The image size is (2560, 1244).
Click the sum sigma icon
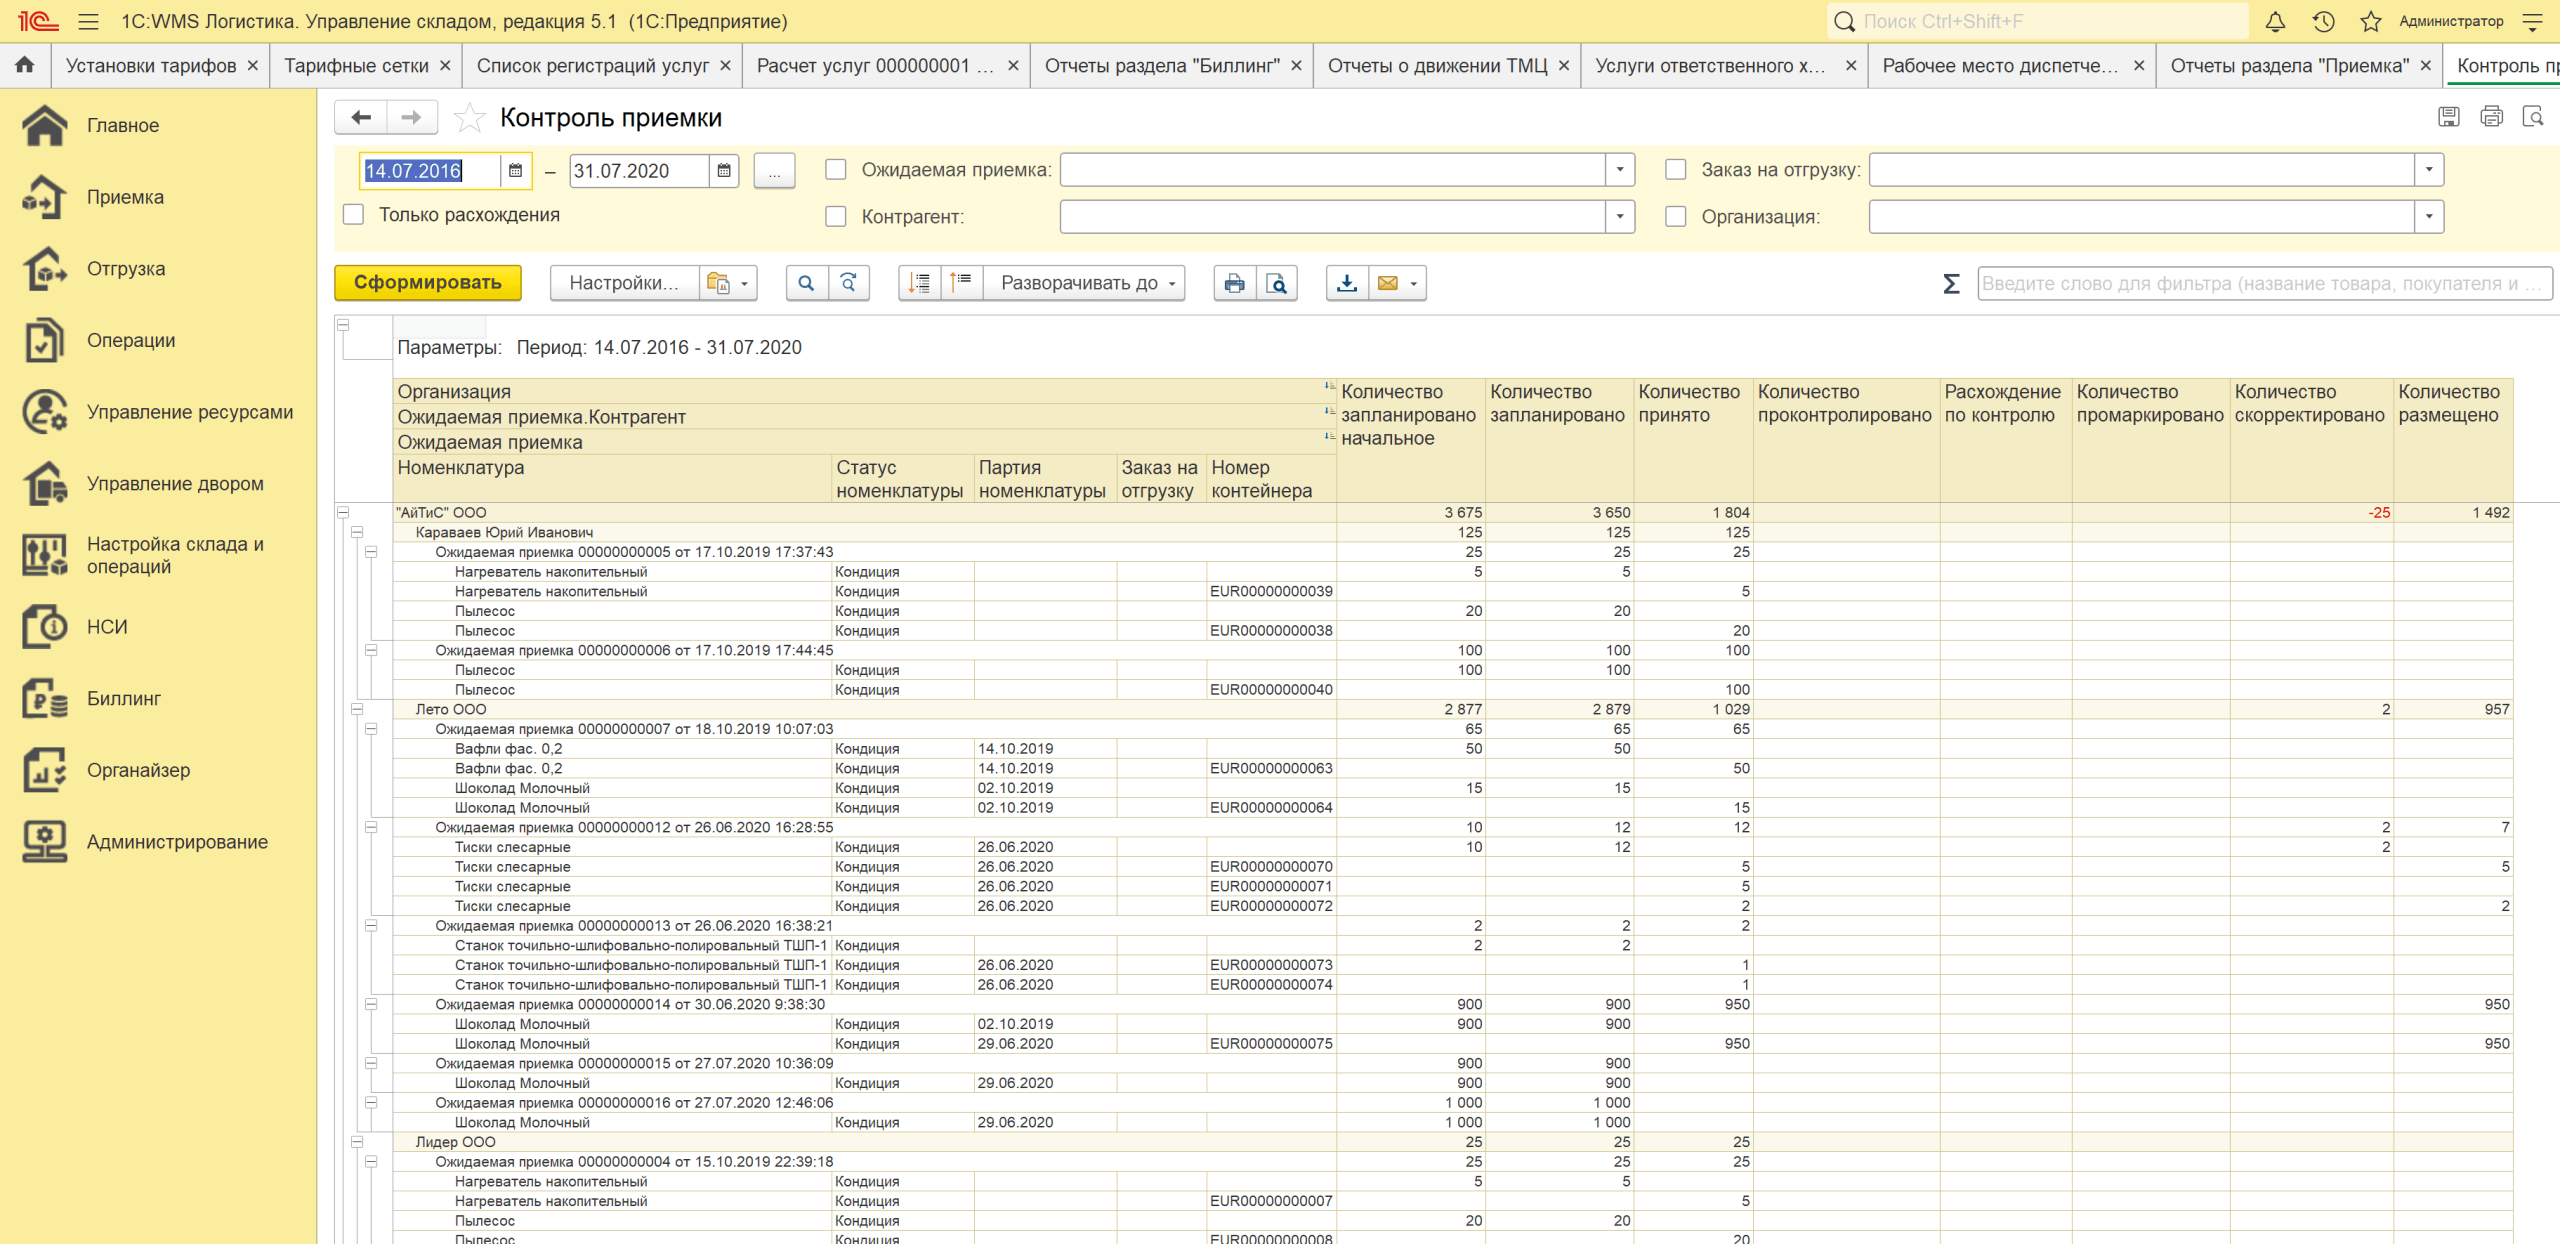[x=1950, y=284]
